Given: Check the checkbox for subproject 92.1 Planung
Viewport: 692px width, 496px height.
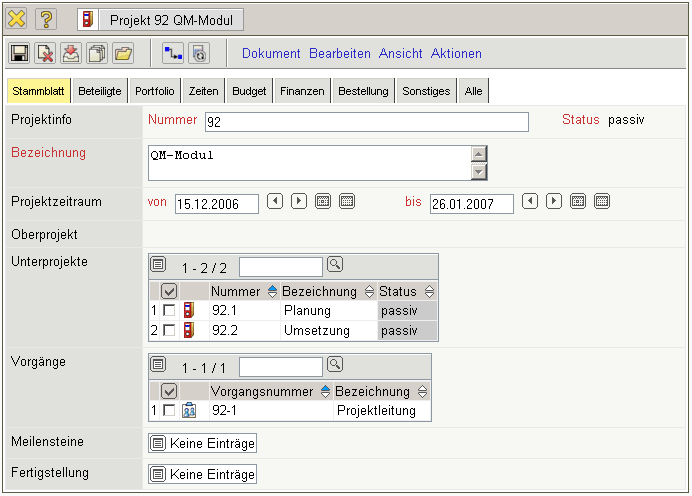Looking at the screenshot, I should click(169, 311).
